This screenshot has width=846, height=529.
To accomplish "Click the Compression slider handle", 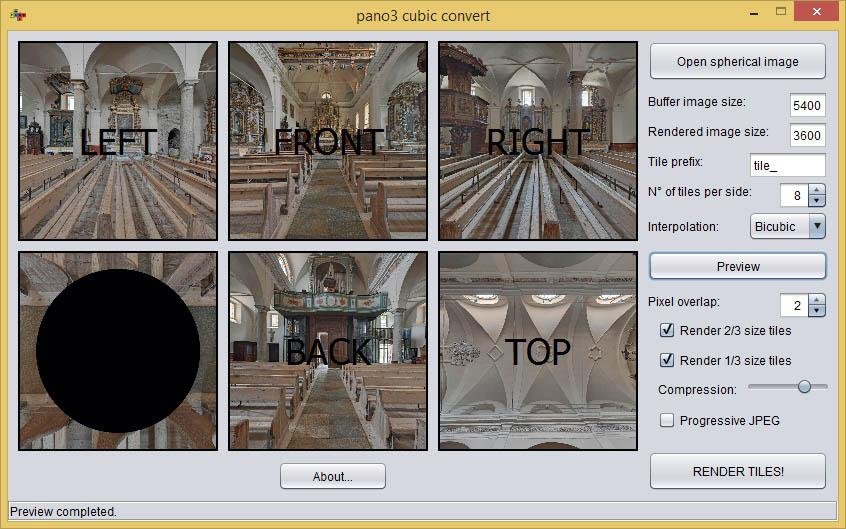I will (x=804, y=386).
